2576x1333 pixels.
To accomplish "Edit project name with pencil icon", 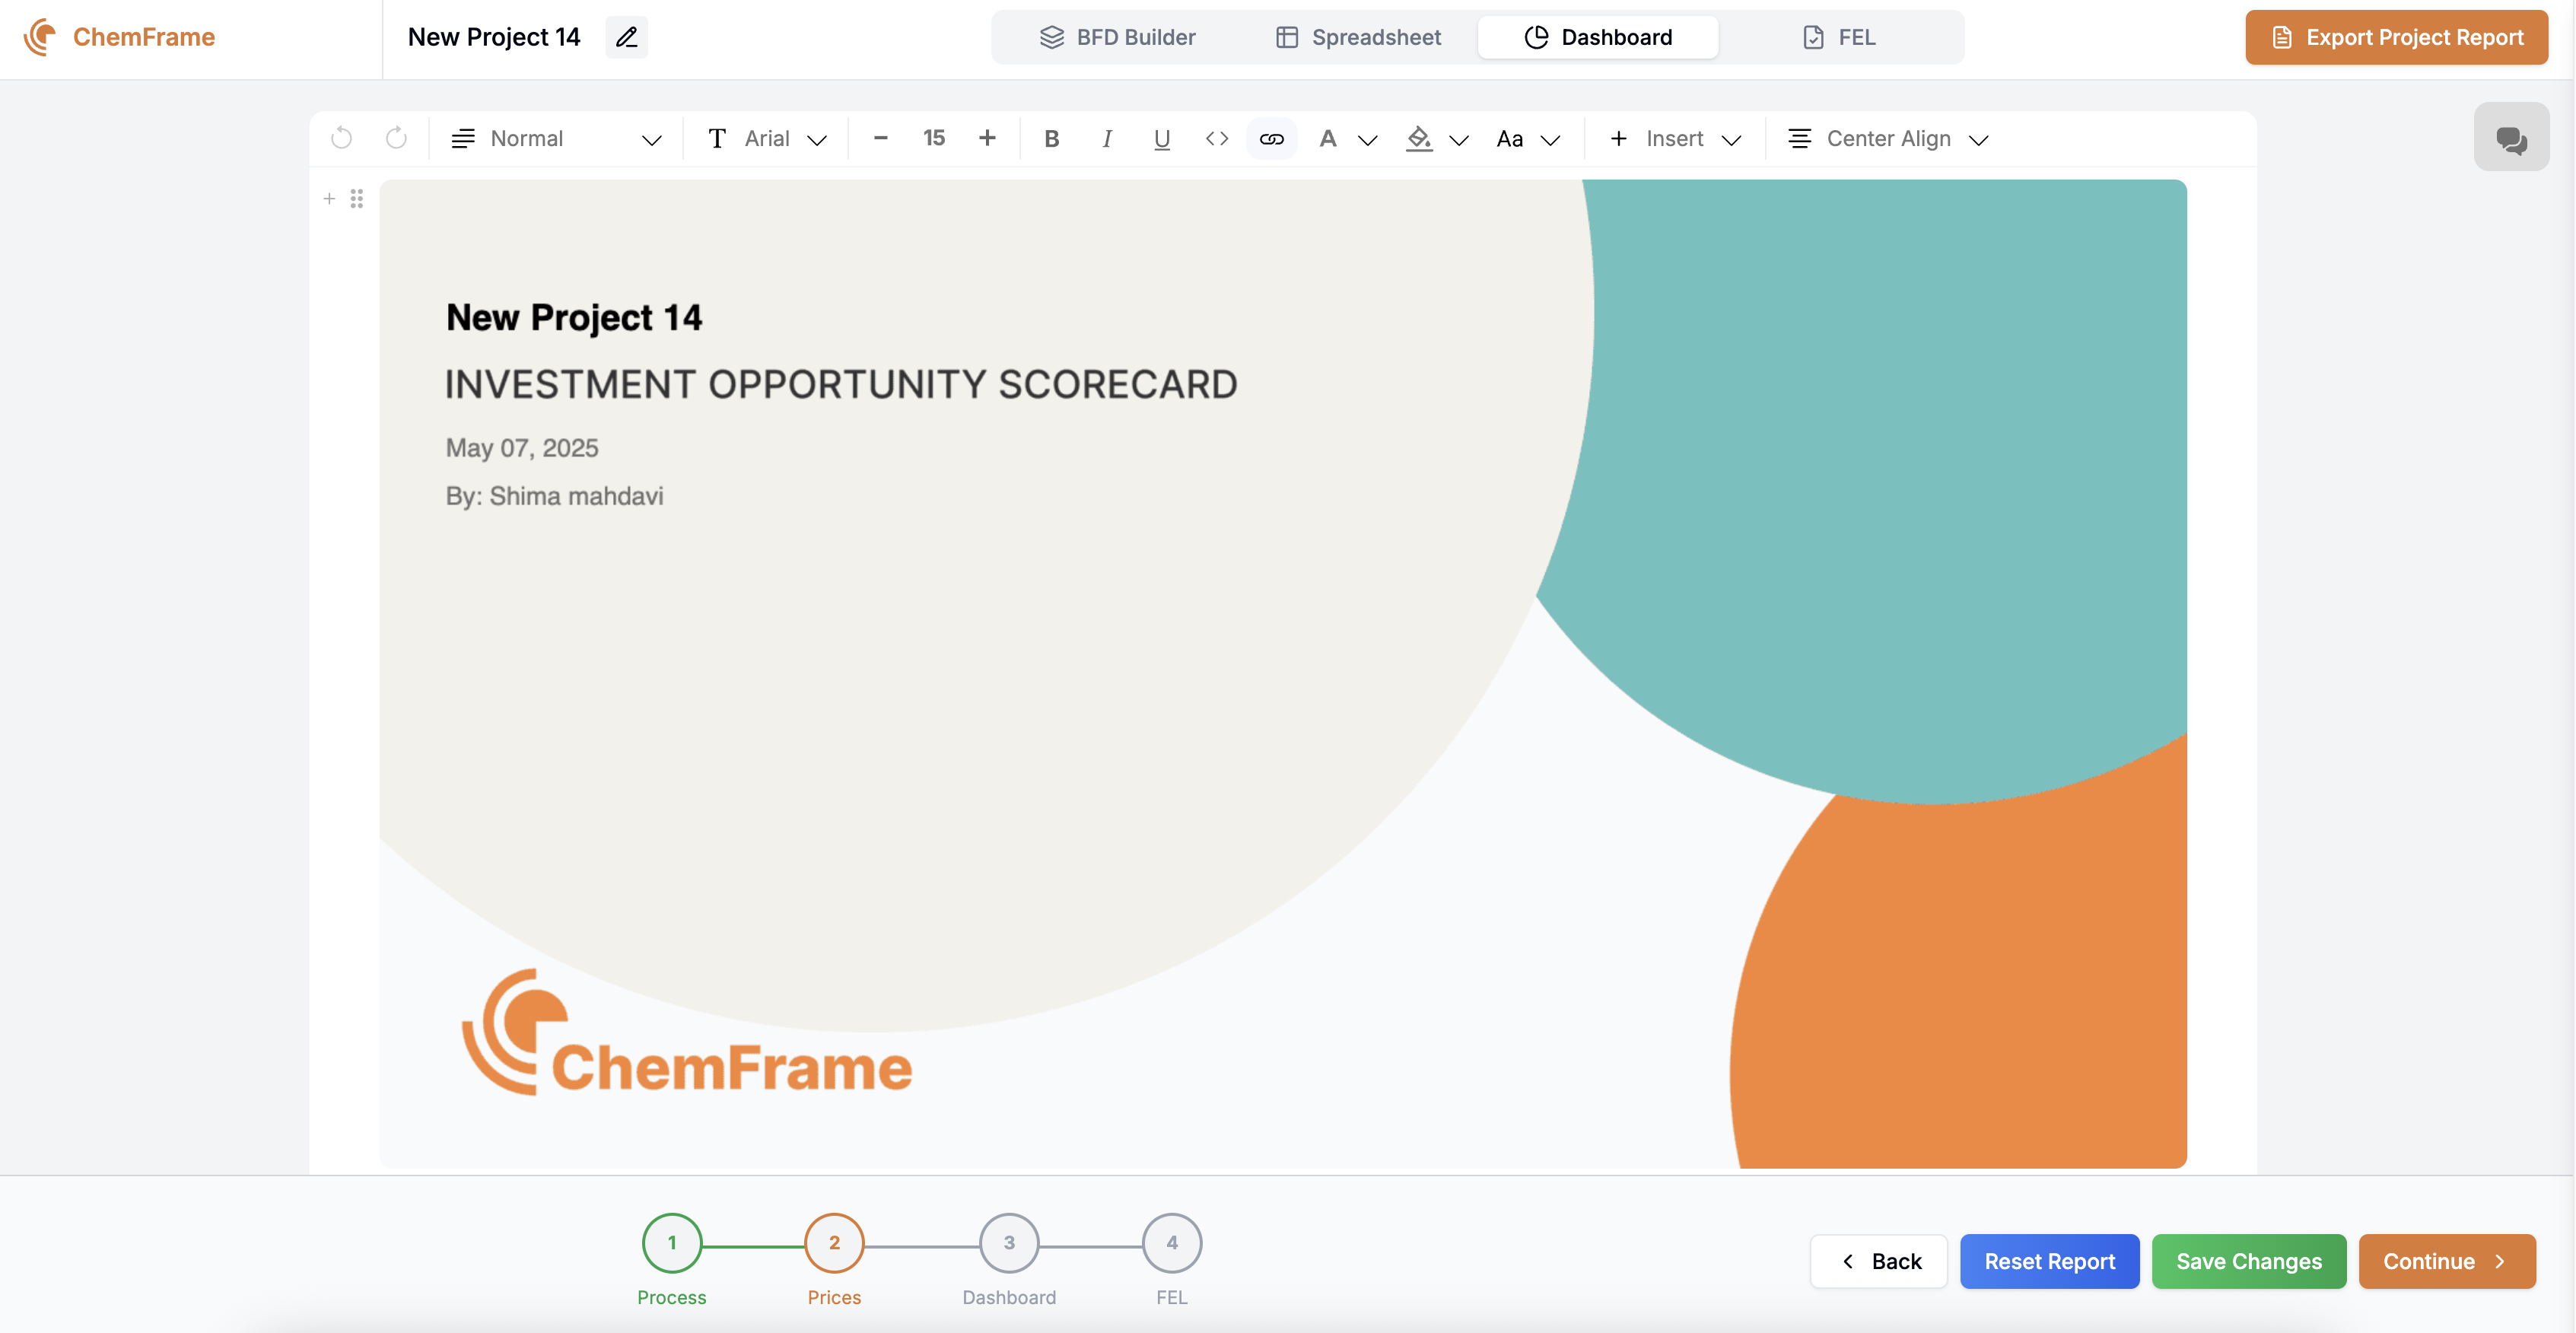I will [626, 37].
